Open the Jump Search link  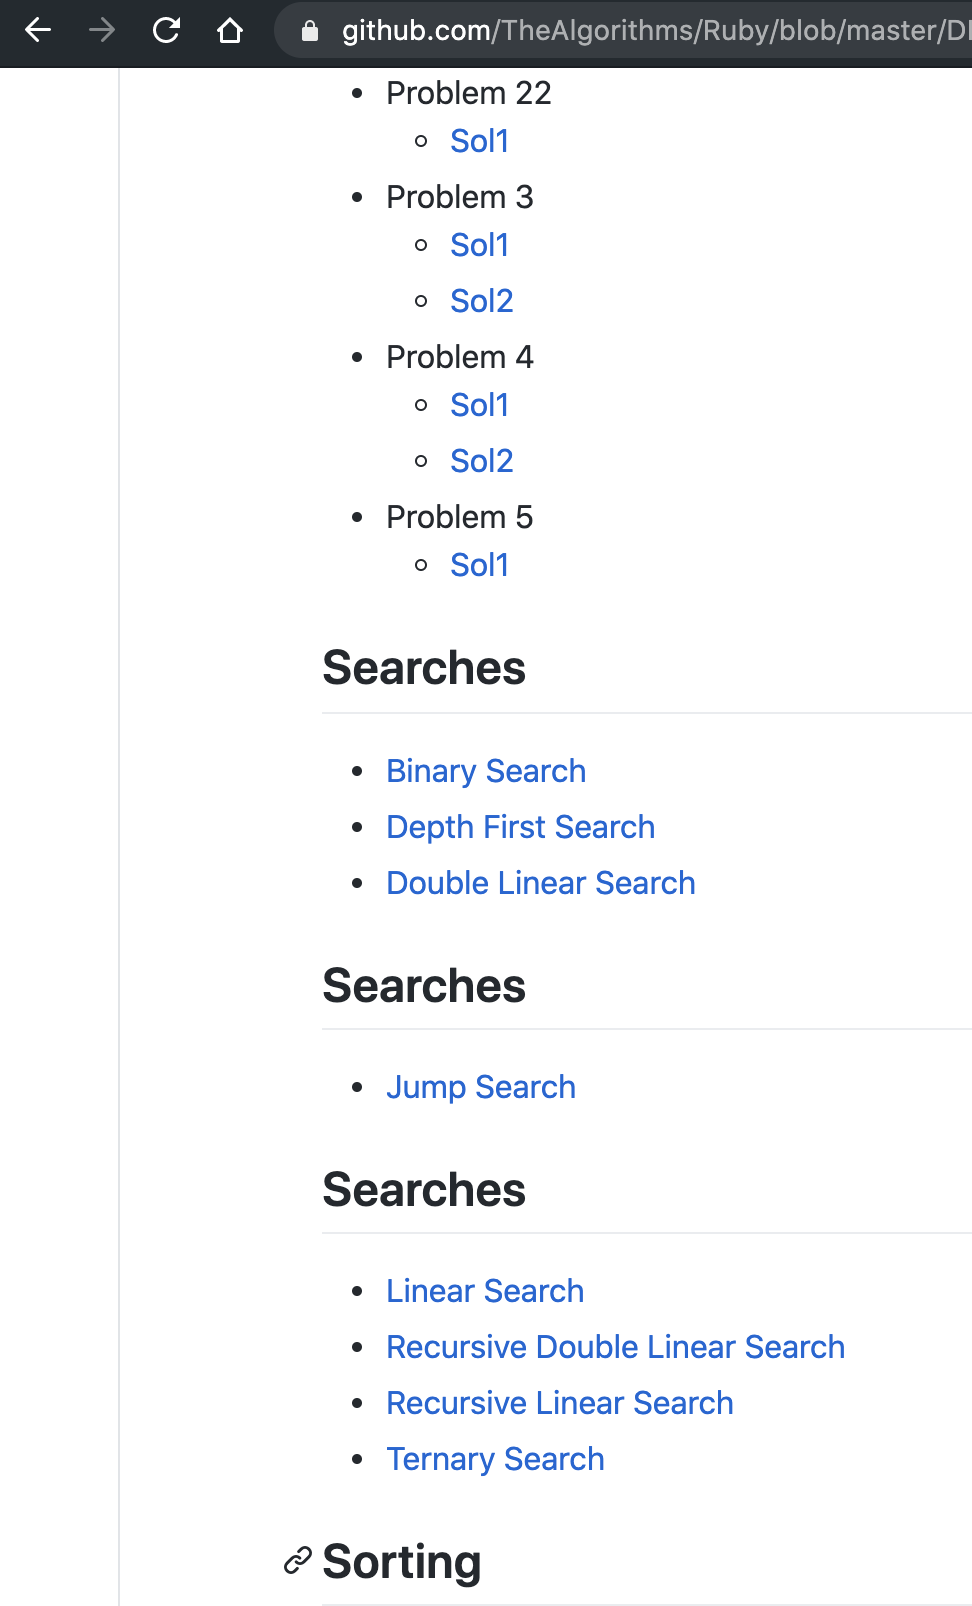pyautogui.click(x=481, y=1087)
